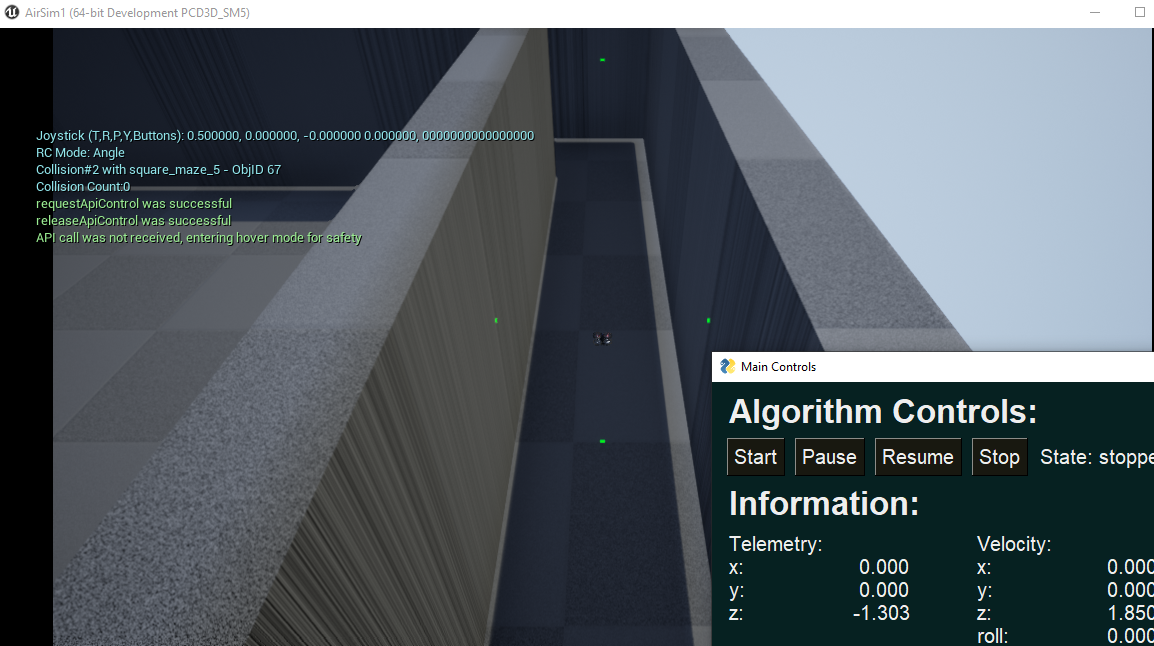Click the green marker near the top corridor
The width and height of the screenshot is (1154, 646).
point(602,60)
